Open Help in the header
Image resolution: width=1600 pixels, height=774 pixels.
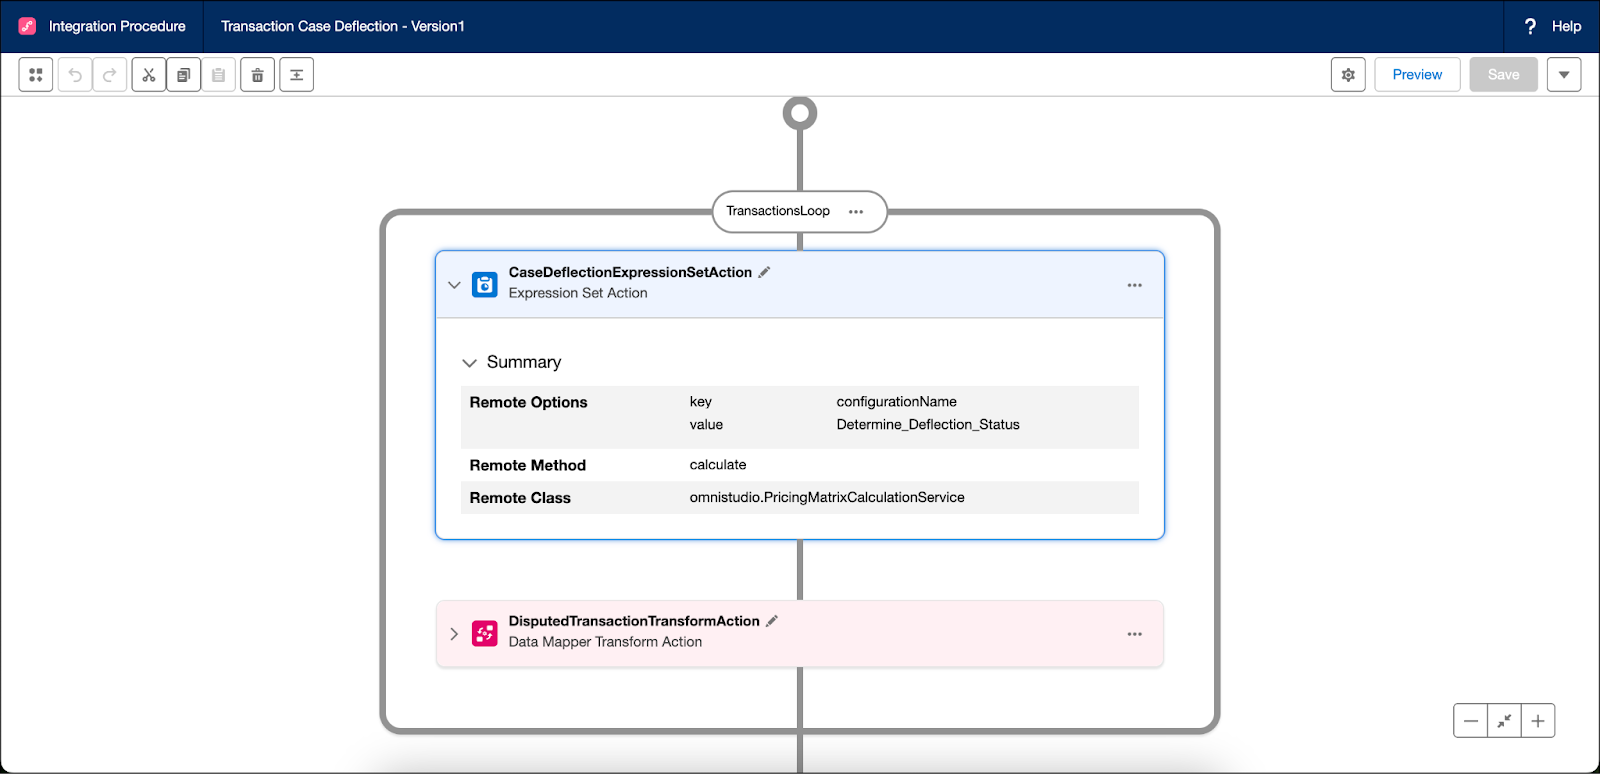pyautogui.click(x=1552, y=27)
